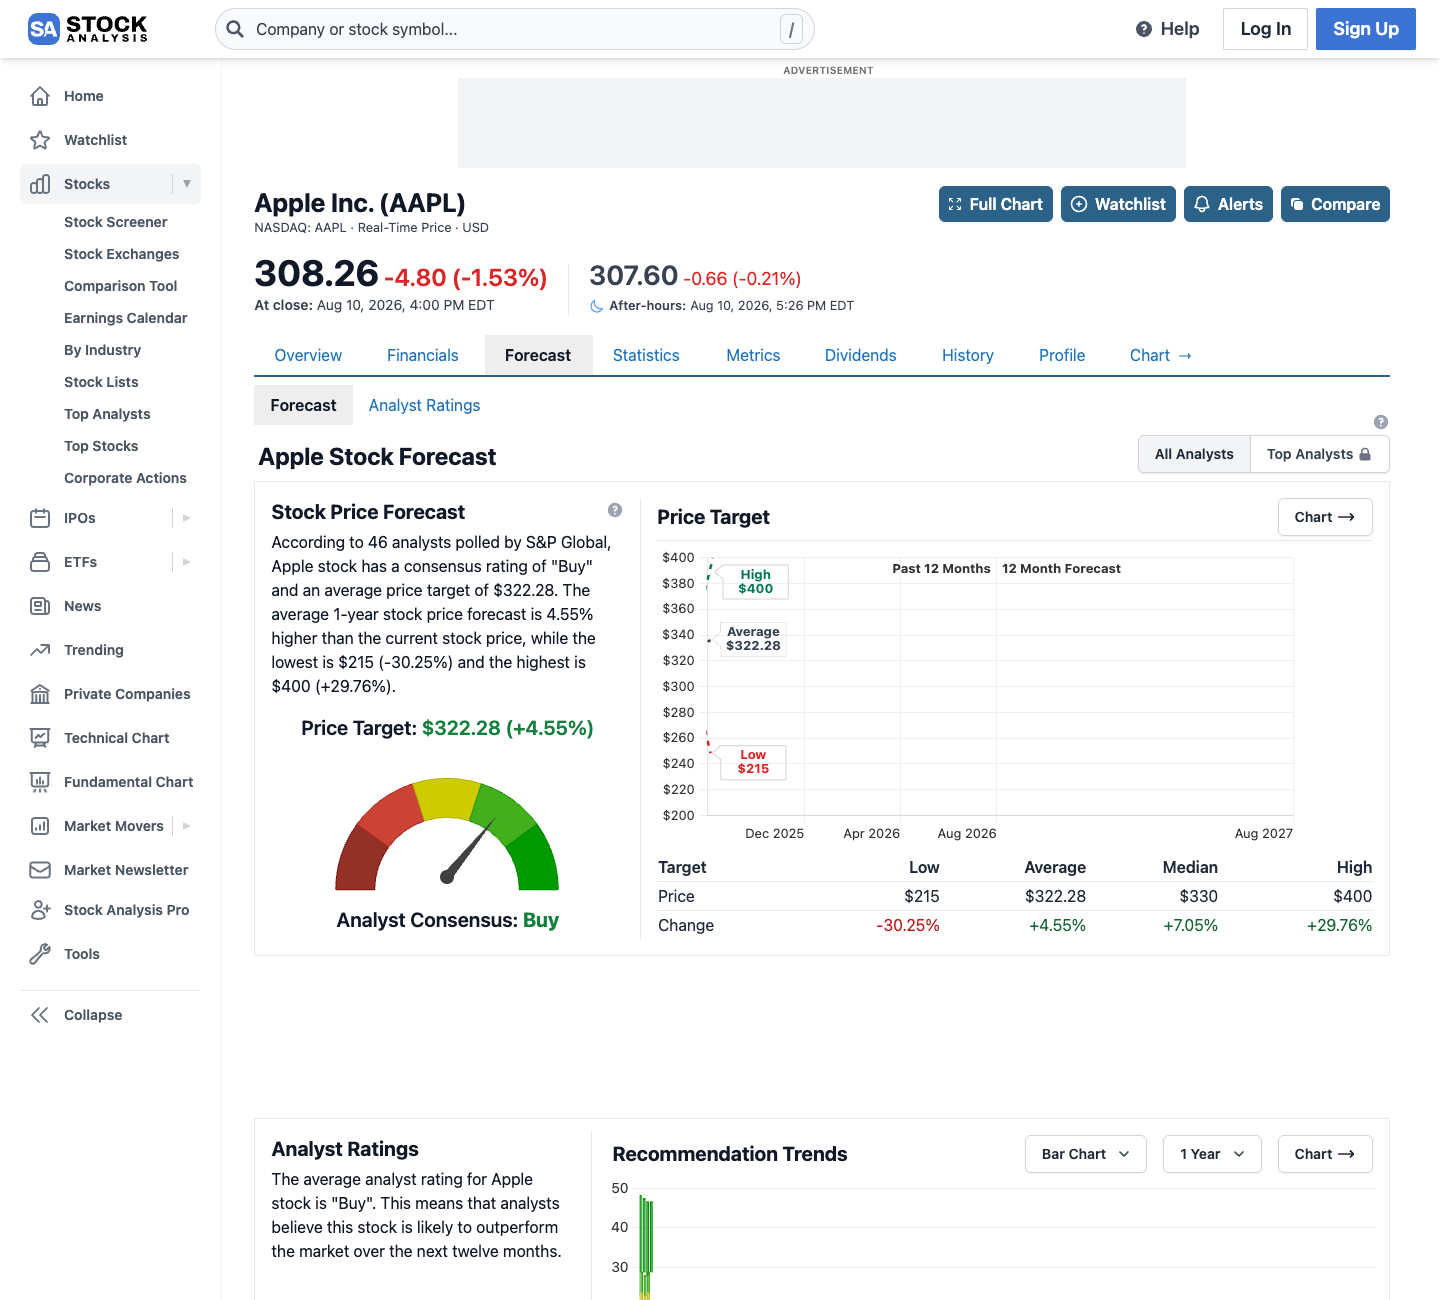Click the info icon beside Stock Price Forecast
Image resolution: width=1440 pixels, height=1300 pixels.
(x=615, y=510)
